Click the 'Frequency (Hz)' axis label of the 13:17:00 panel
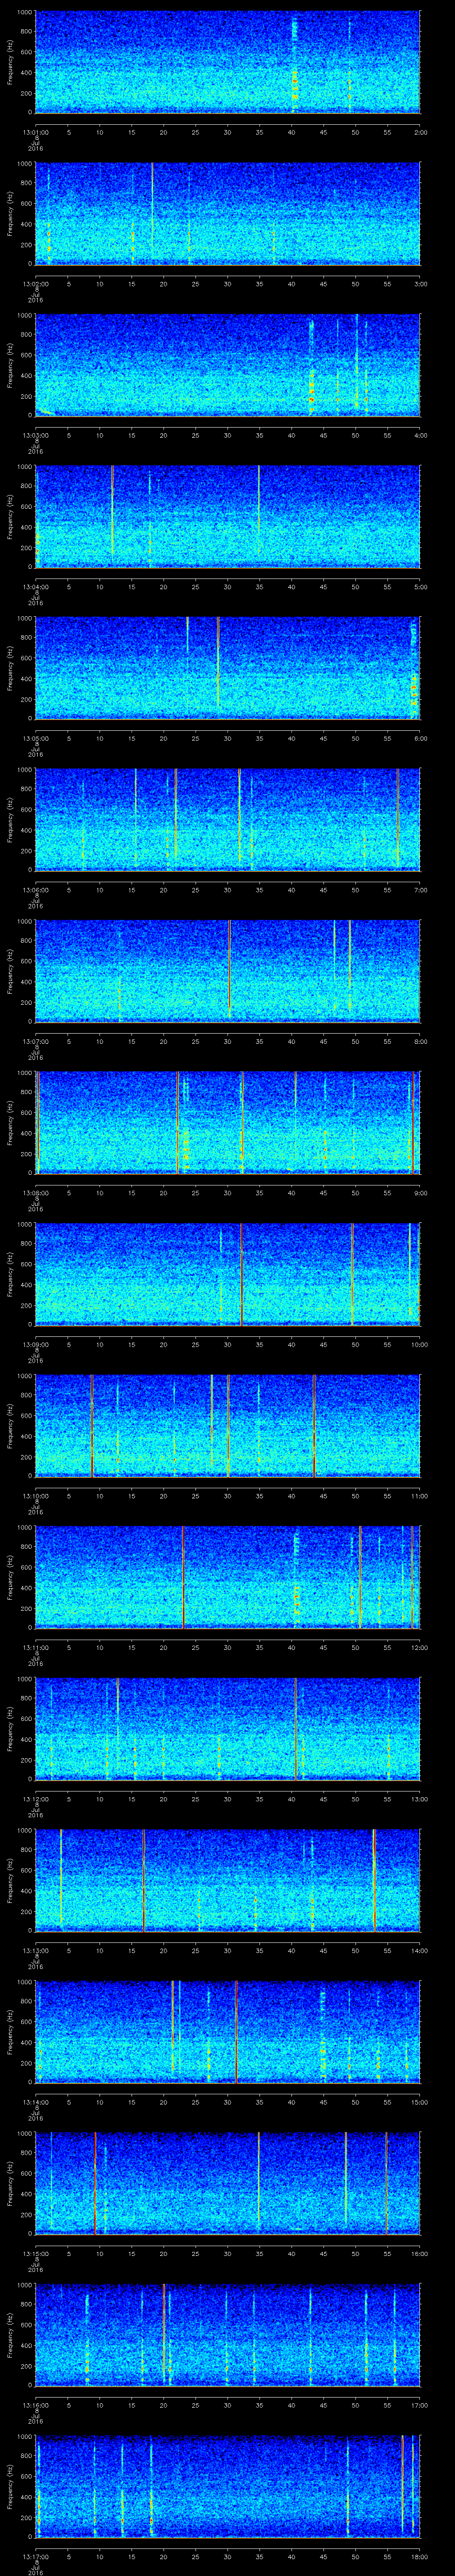Viewport: 455px width, 2576px height. (10, 2486)
